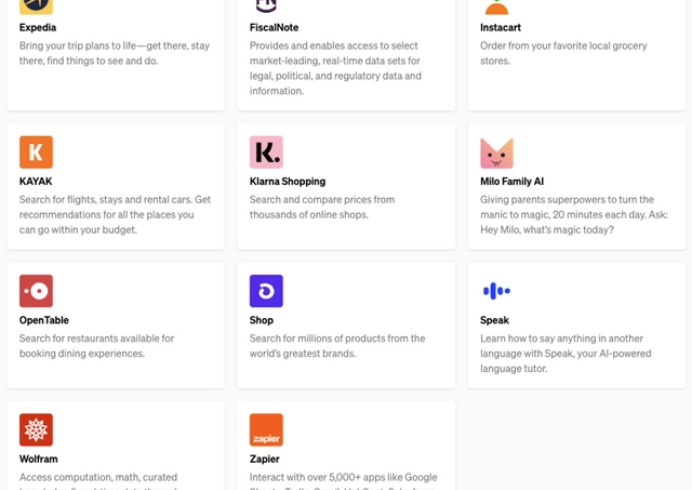The image size is (692, 490).
Task: Select the OpenTable restaurant description
Action: pos(96,346)
